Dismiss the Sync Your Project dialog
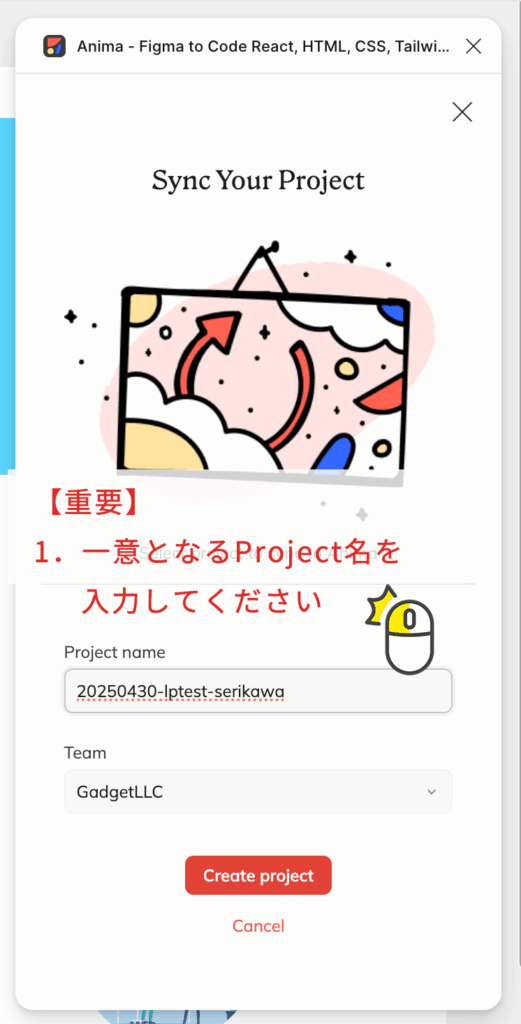 (462, 112)
